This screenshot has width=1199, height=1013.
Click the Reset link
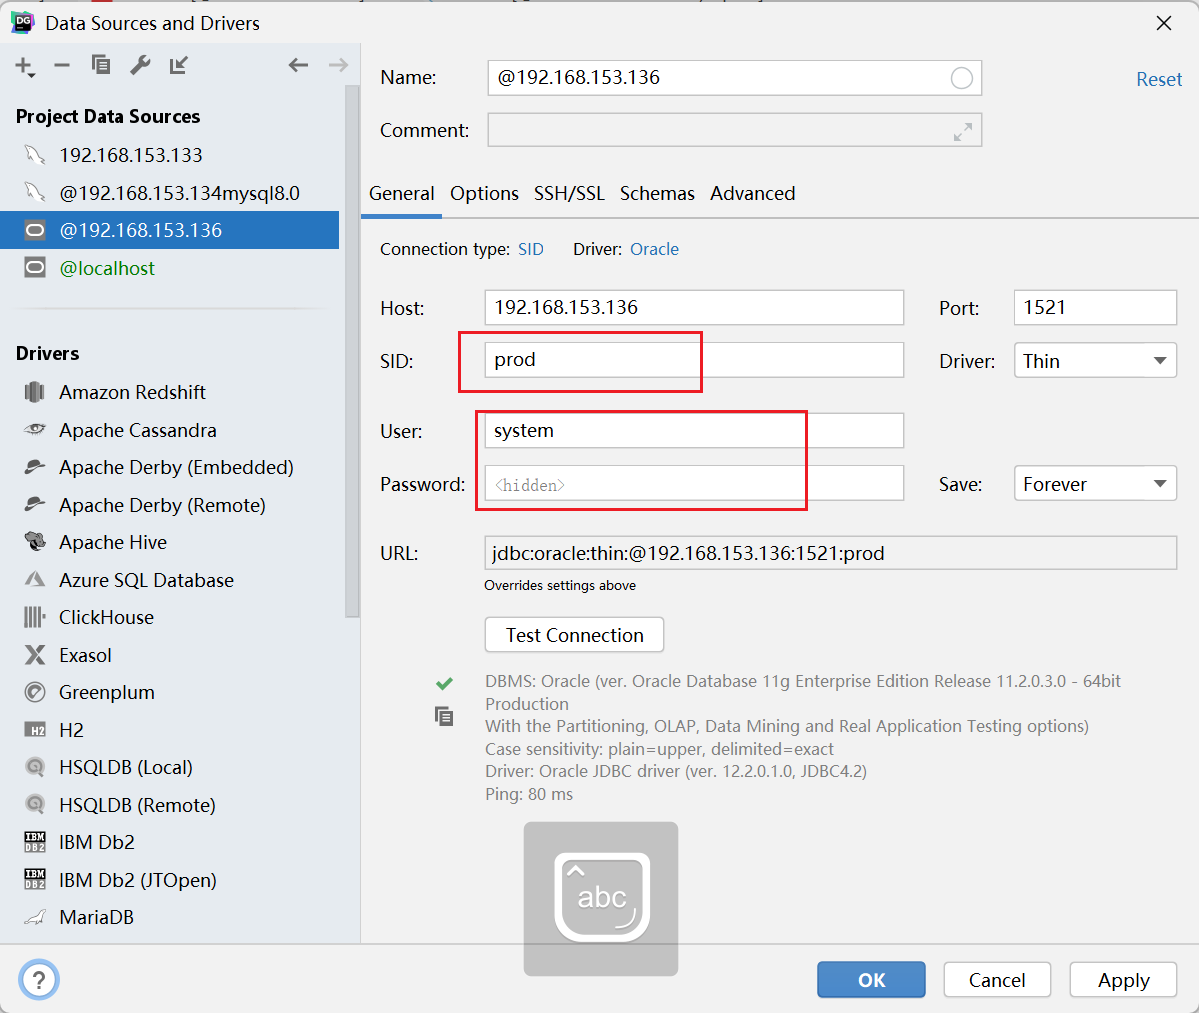[x=1158, y=80]
